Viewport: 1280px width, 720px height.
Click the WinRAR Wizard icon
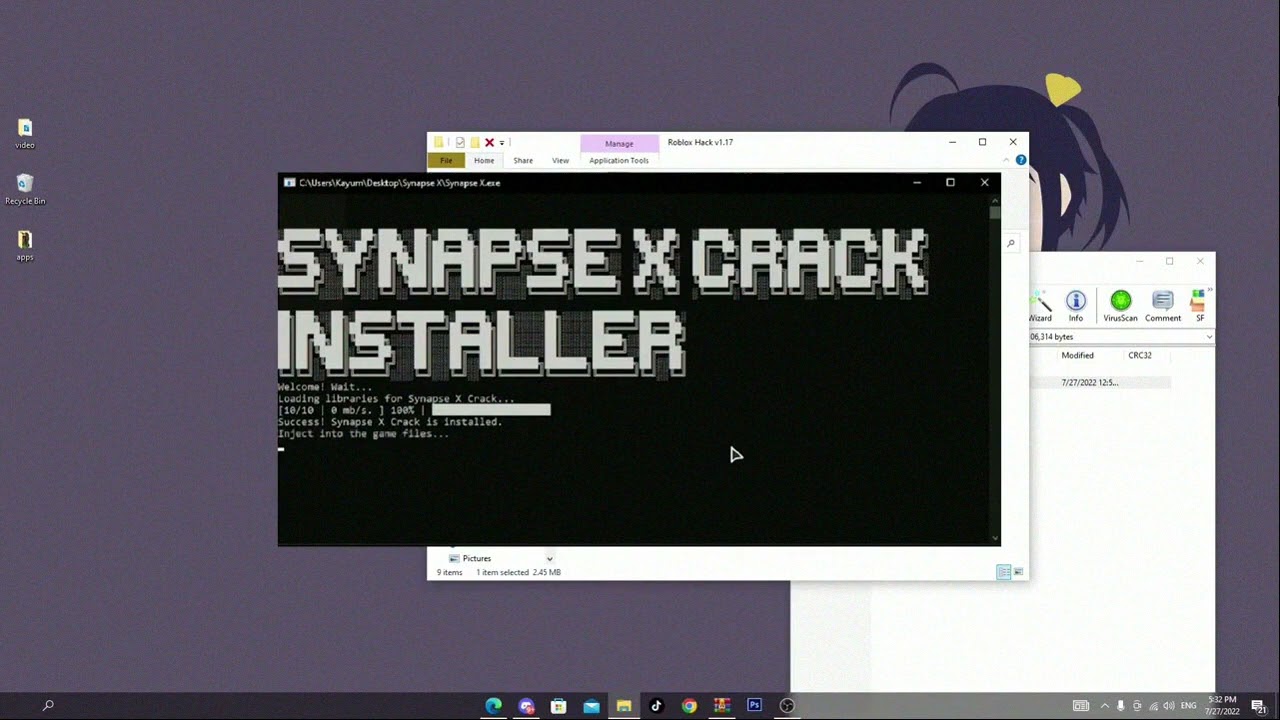pyautogui.click(x=1041, y=305)
